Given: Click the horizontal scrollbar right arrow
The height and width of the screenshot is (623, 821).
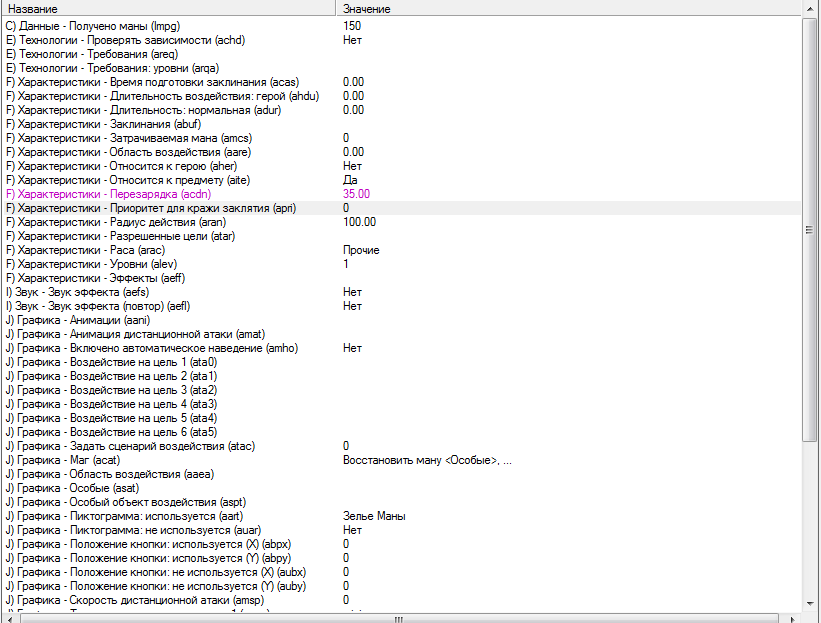Looking at the screenshot, I should [793, 619].
